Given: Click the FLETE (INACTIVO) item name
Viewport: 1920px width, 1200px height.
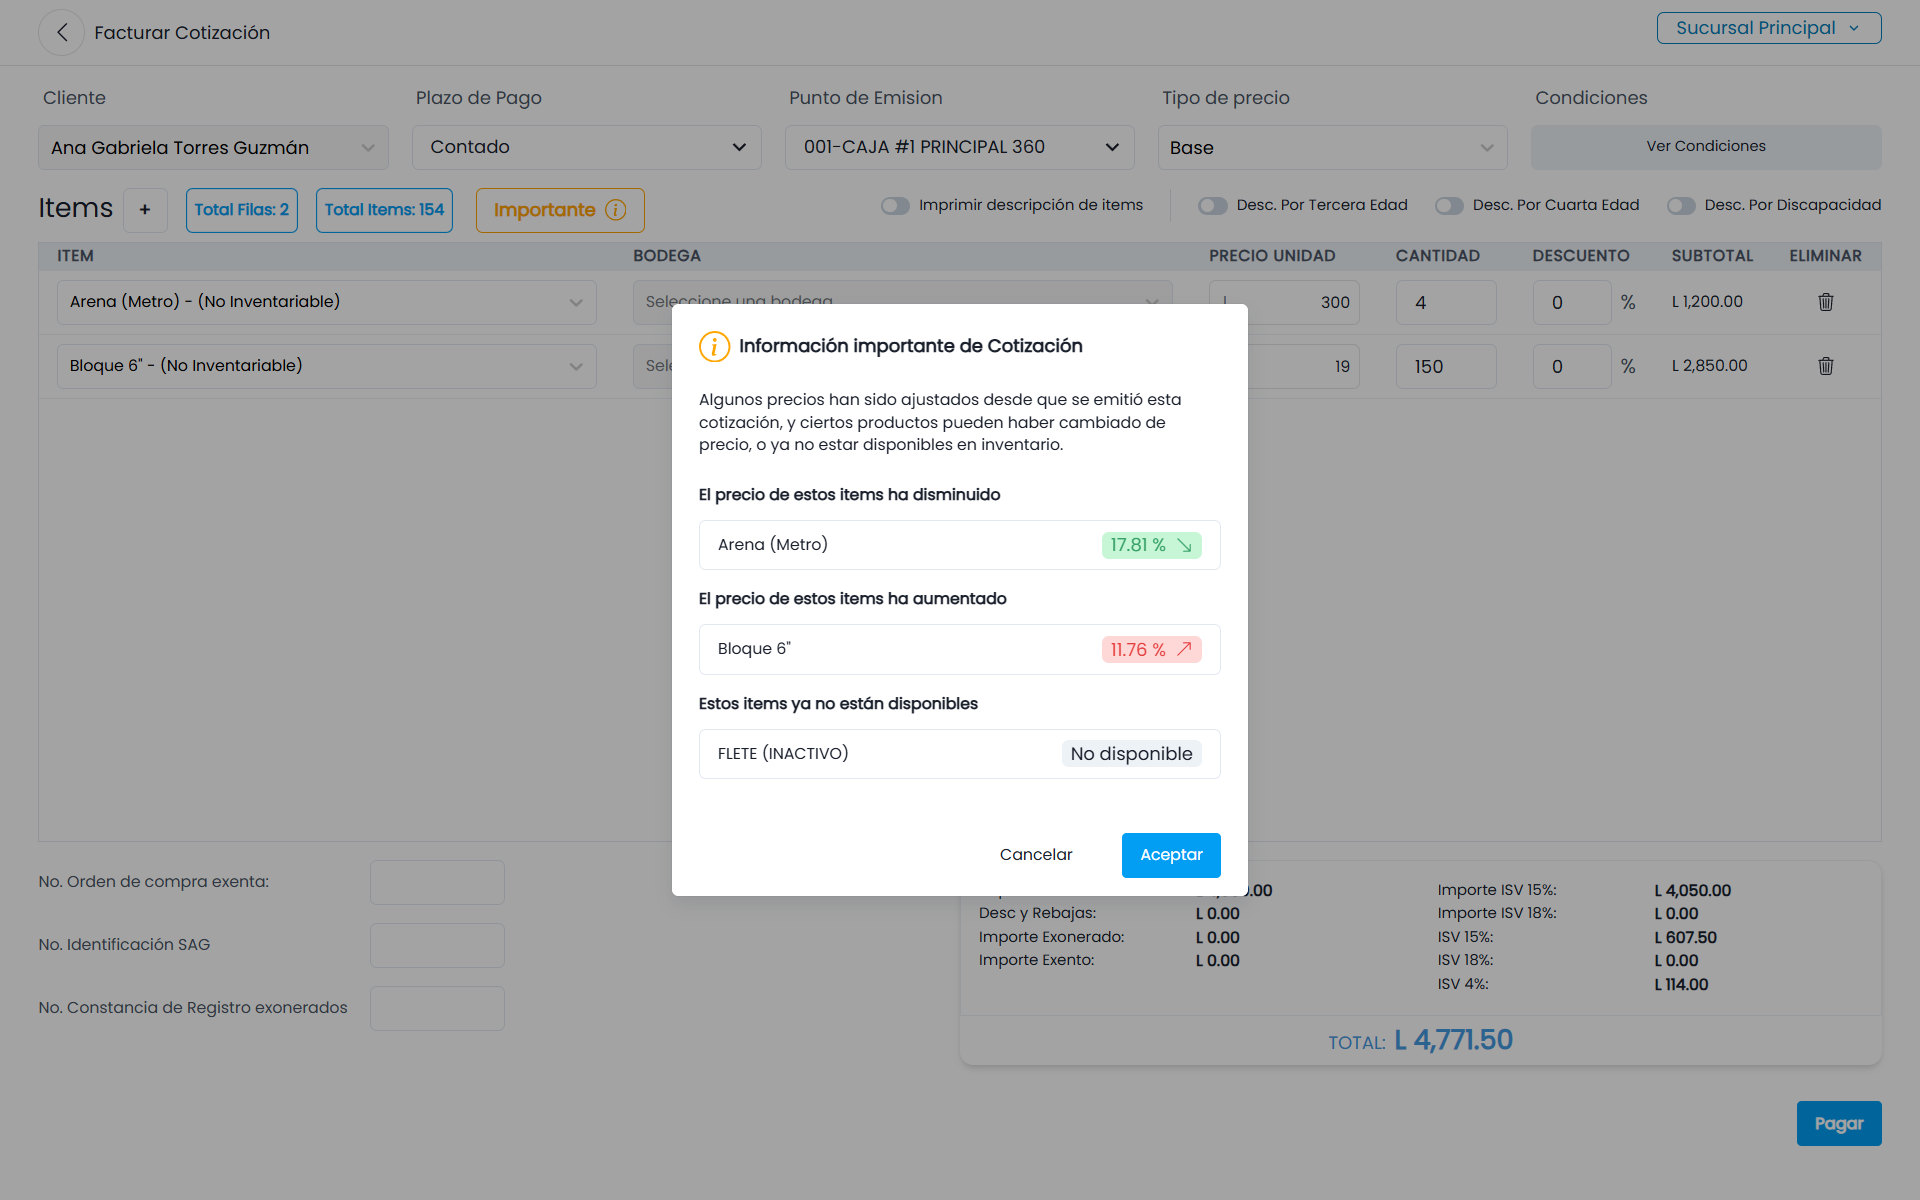Looking at the screenshot, I should (783, 754).
